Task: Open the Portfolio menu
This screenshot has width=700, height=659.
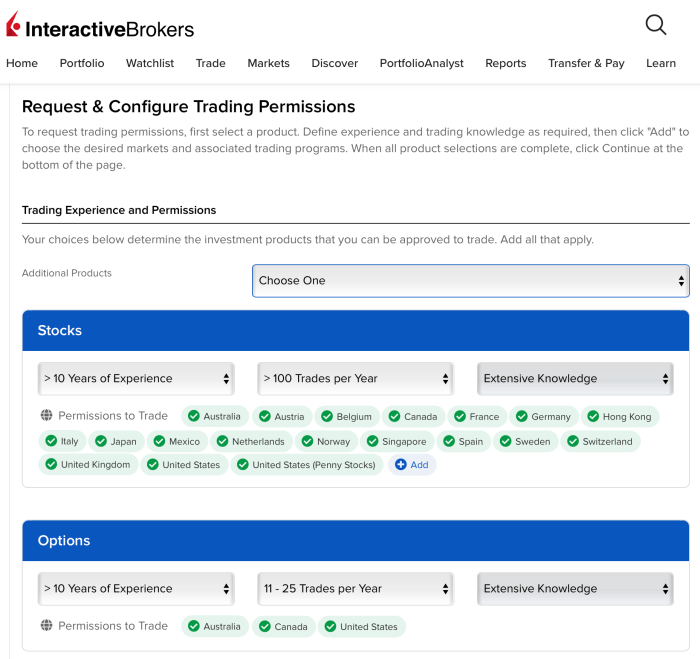Action: [82, 63]
